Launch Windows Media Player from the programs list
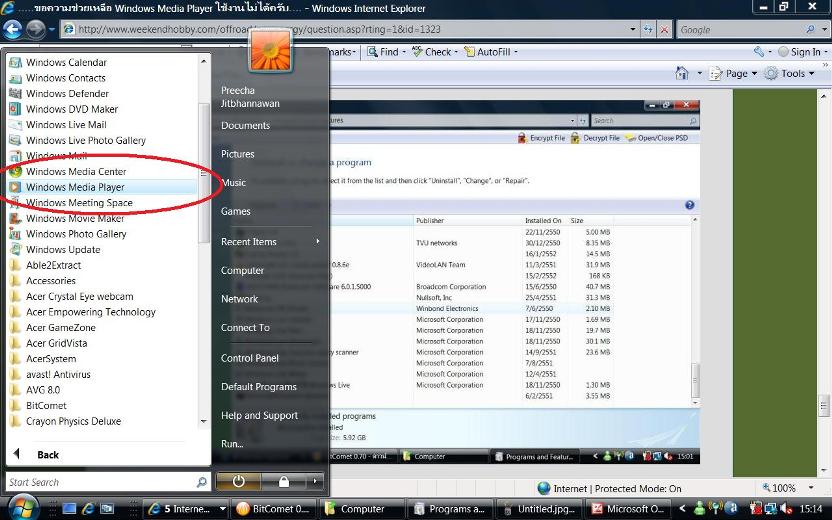This screenshot has height=520, width=832. tap(75, 187)
